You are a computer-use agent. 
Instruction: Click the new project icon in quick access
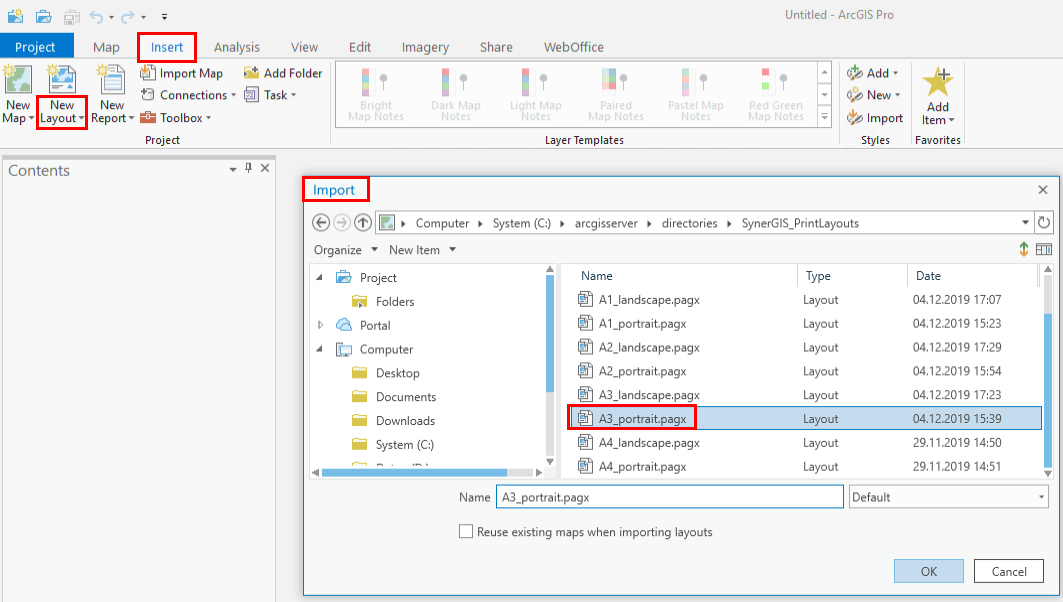[x=14, y=16]
